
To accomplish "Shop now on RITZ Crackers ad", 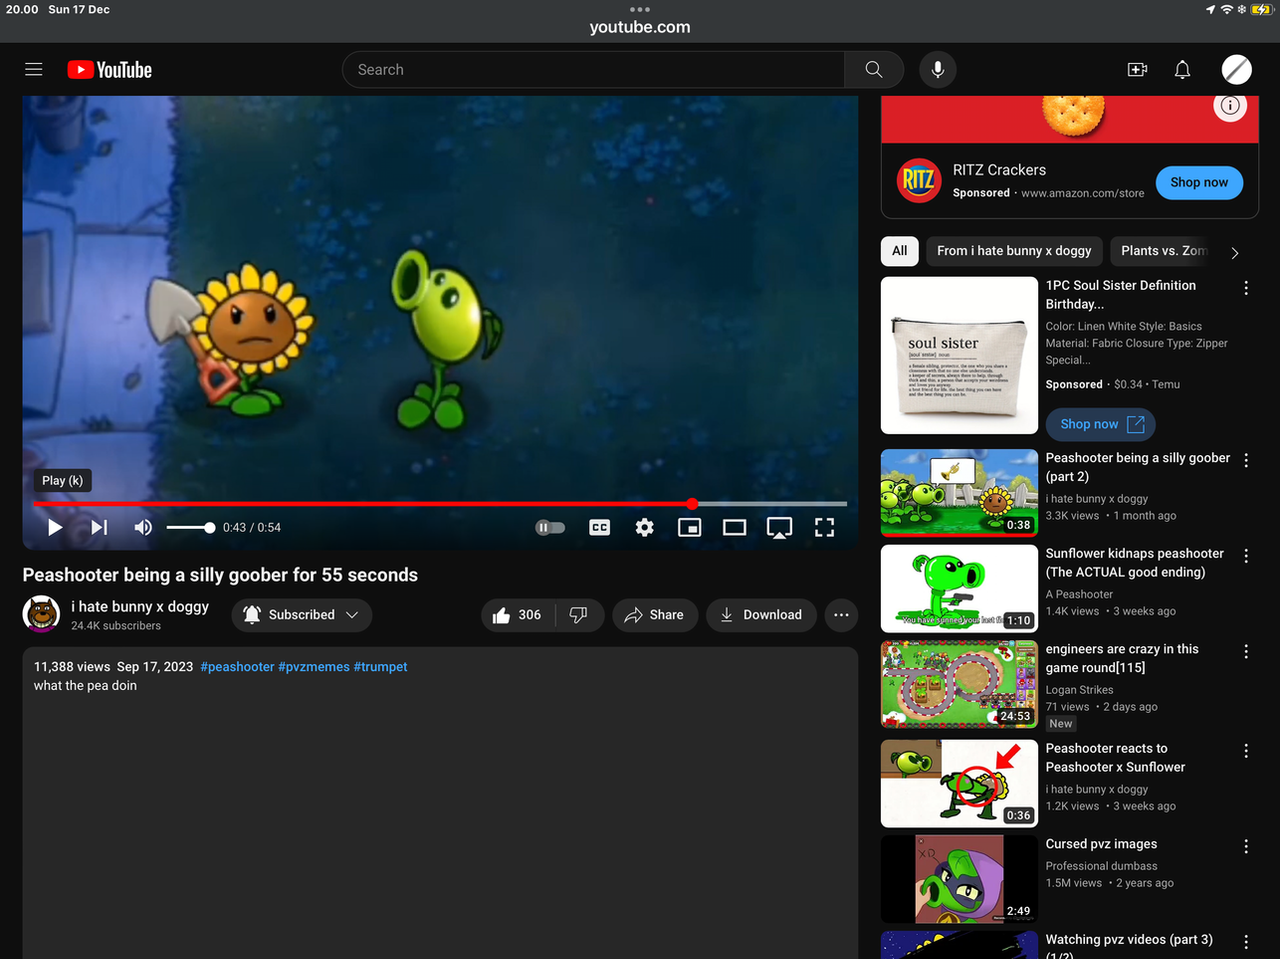I will pos(1199,182).
